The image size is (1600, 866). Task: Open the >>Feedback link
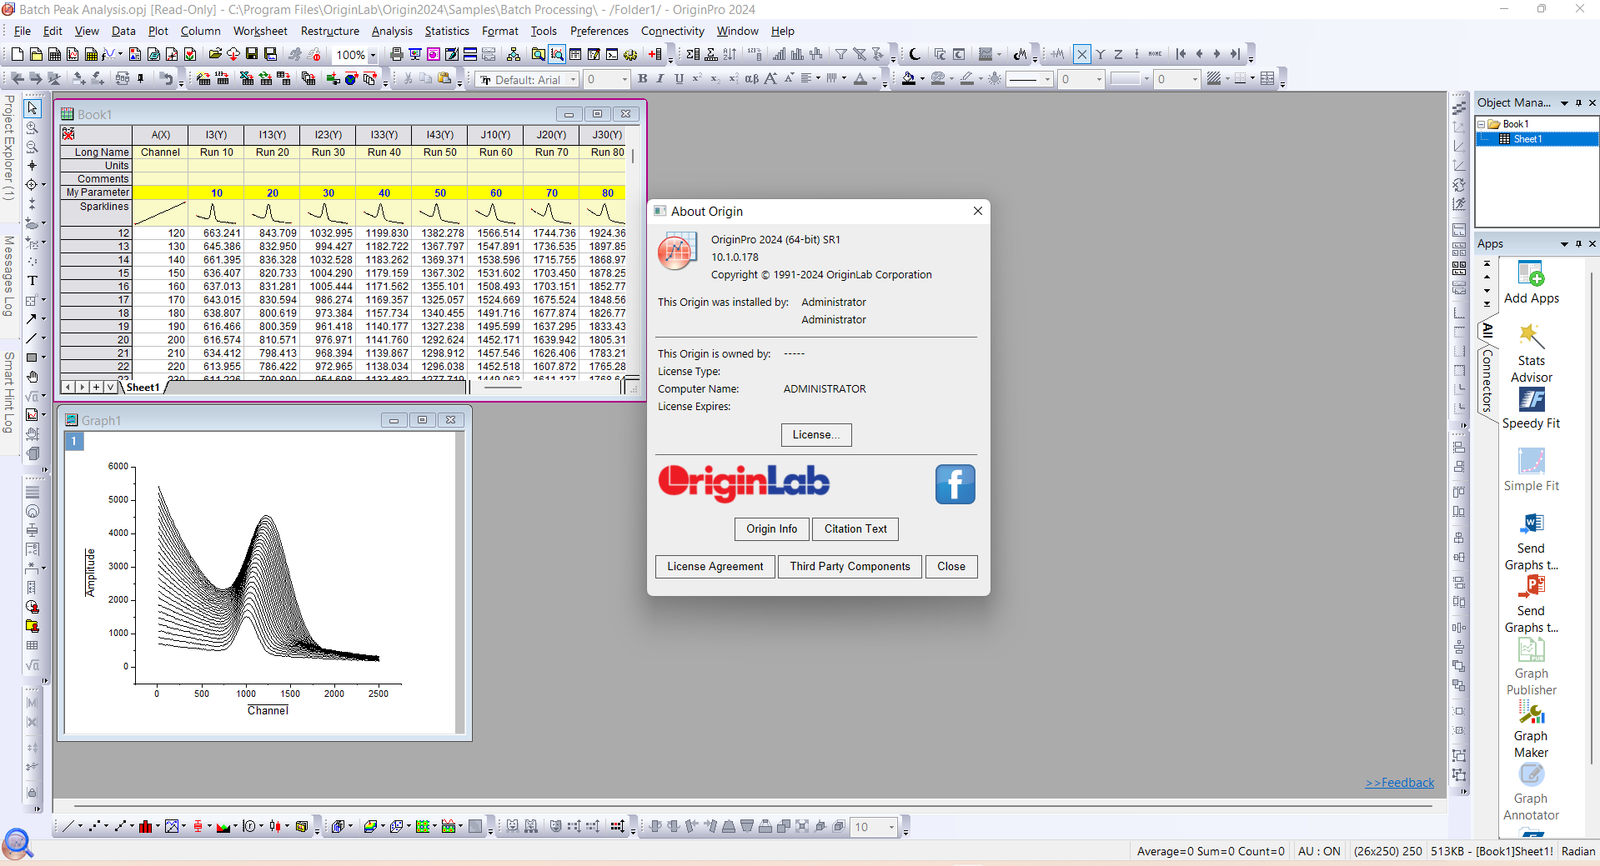pyautogui.click(x=1399, y=783)
